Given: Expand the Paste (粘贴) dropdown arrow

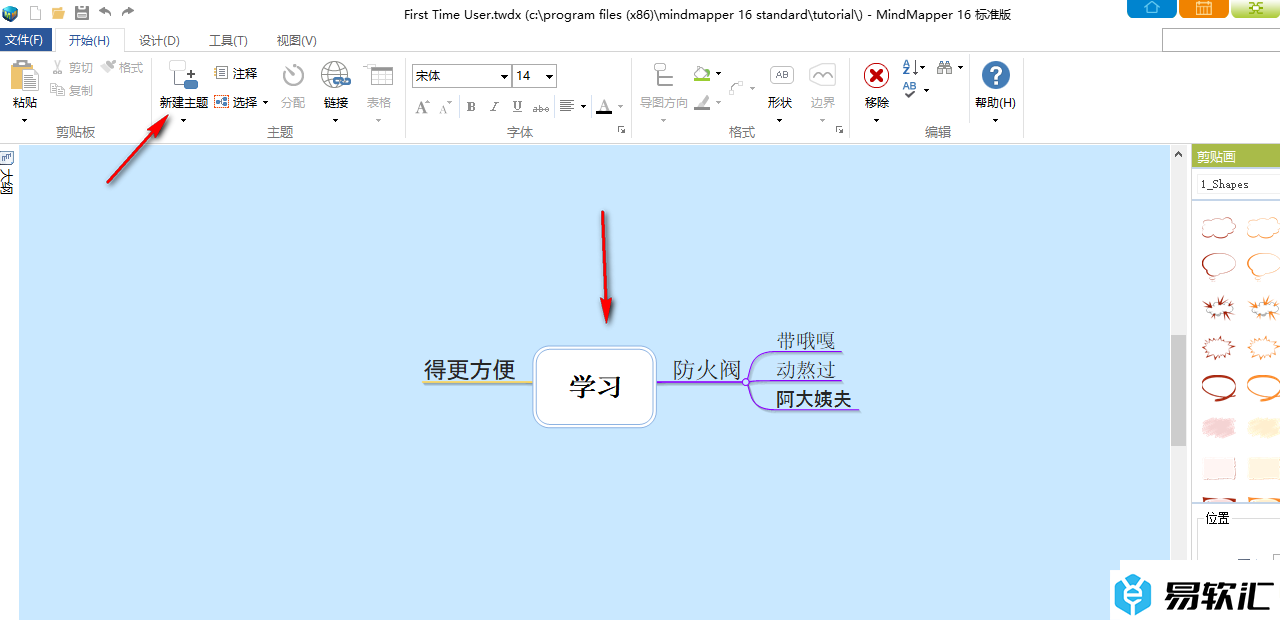Looking at the screenshot, I should [25, 120].
